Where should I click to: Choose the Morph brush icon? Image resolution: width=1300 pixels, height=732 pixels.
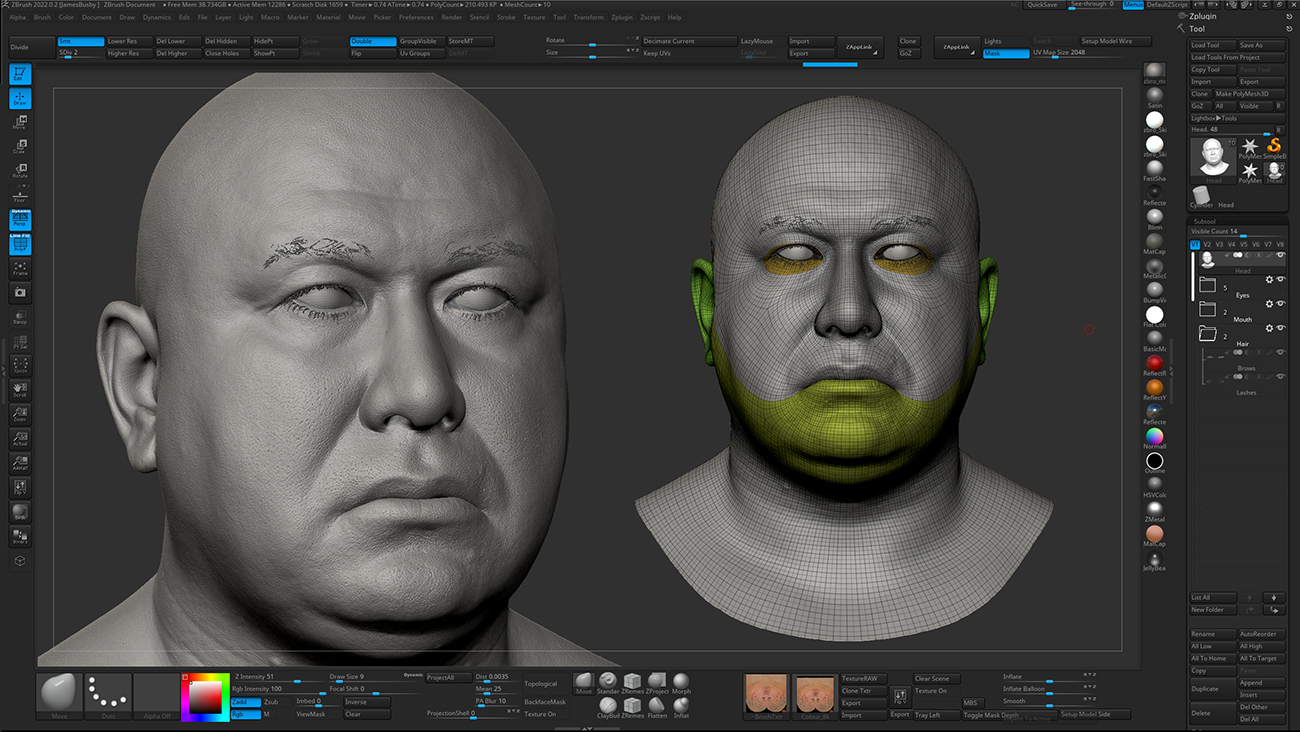(x=681, y=684)
